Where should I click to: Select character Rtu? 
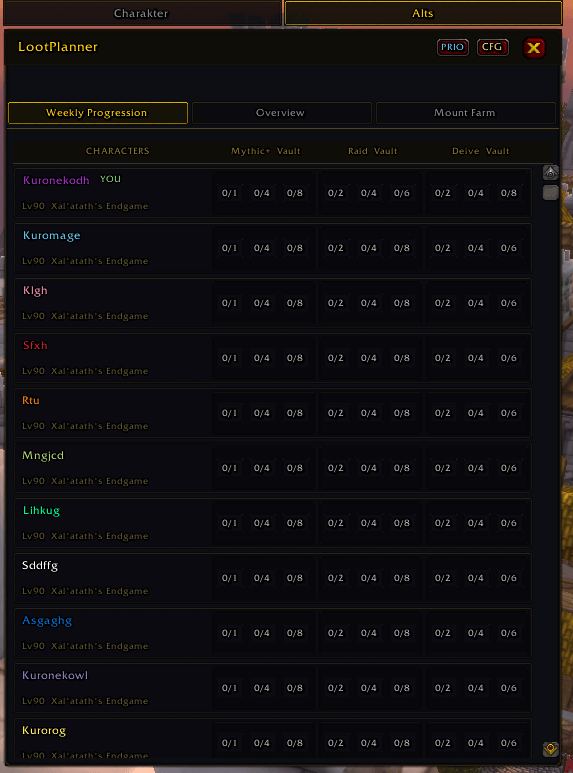point(31,400)
